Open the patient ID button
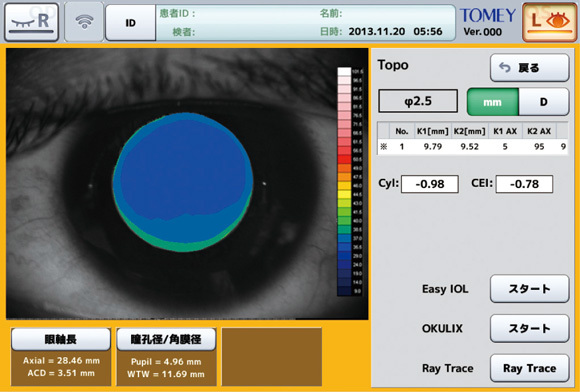580x392 pixels. (x=131, y=23)
